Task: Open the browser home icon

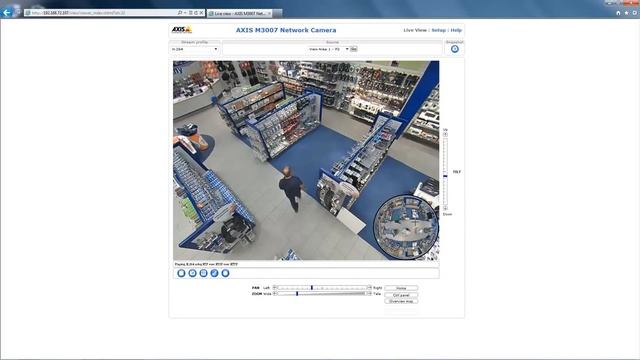Action: pos(618,13)
